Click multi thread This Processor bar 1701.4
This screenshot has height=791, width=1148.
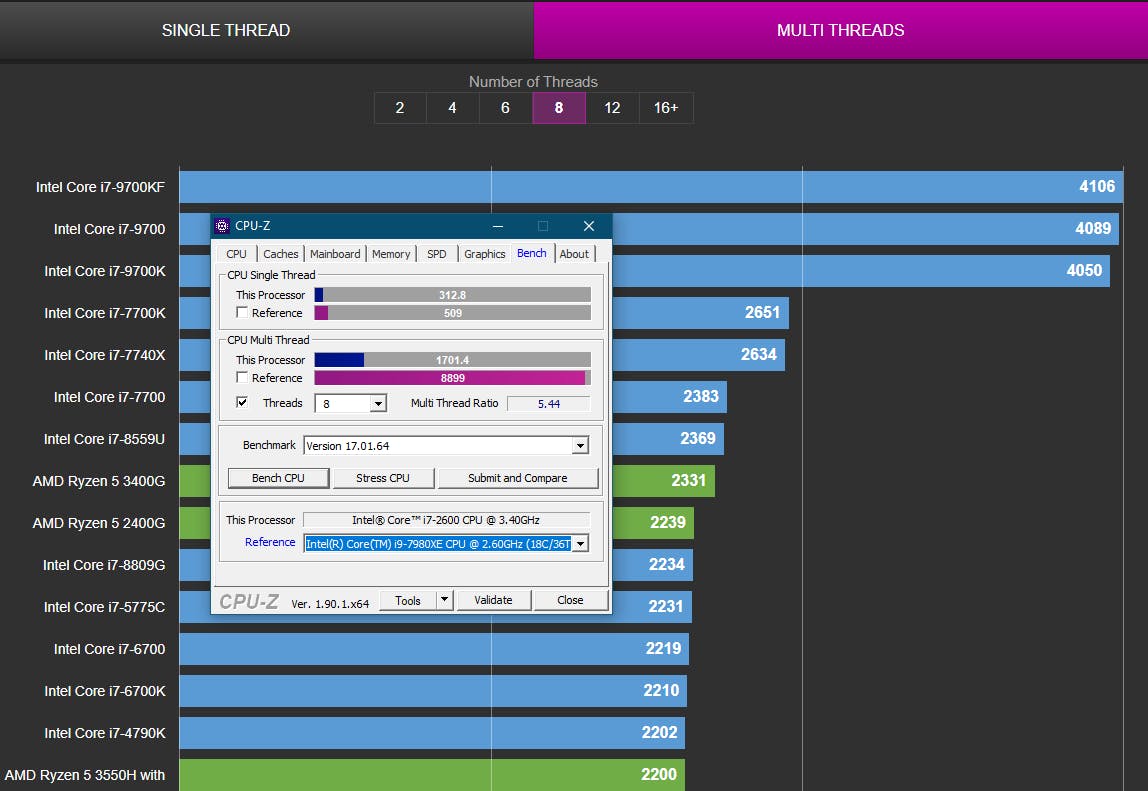[x=452, y=360]
